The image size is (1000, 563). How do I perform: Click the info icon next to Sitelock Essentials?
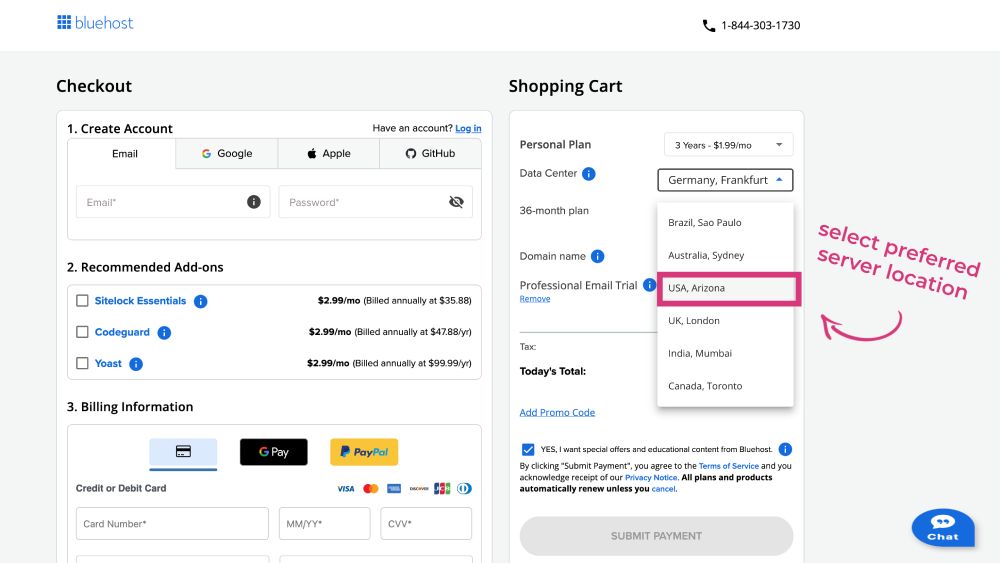[x=200, y=301]
